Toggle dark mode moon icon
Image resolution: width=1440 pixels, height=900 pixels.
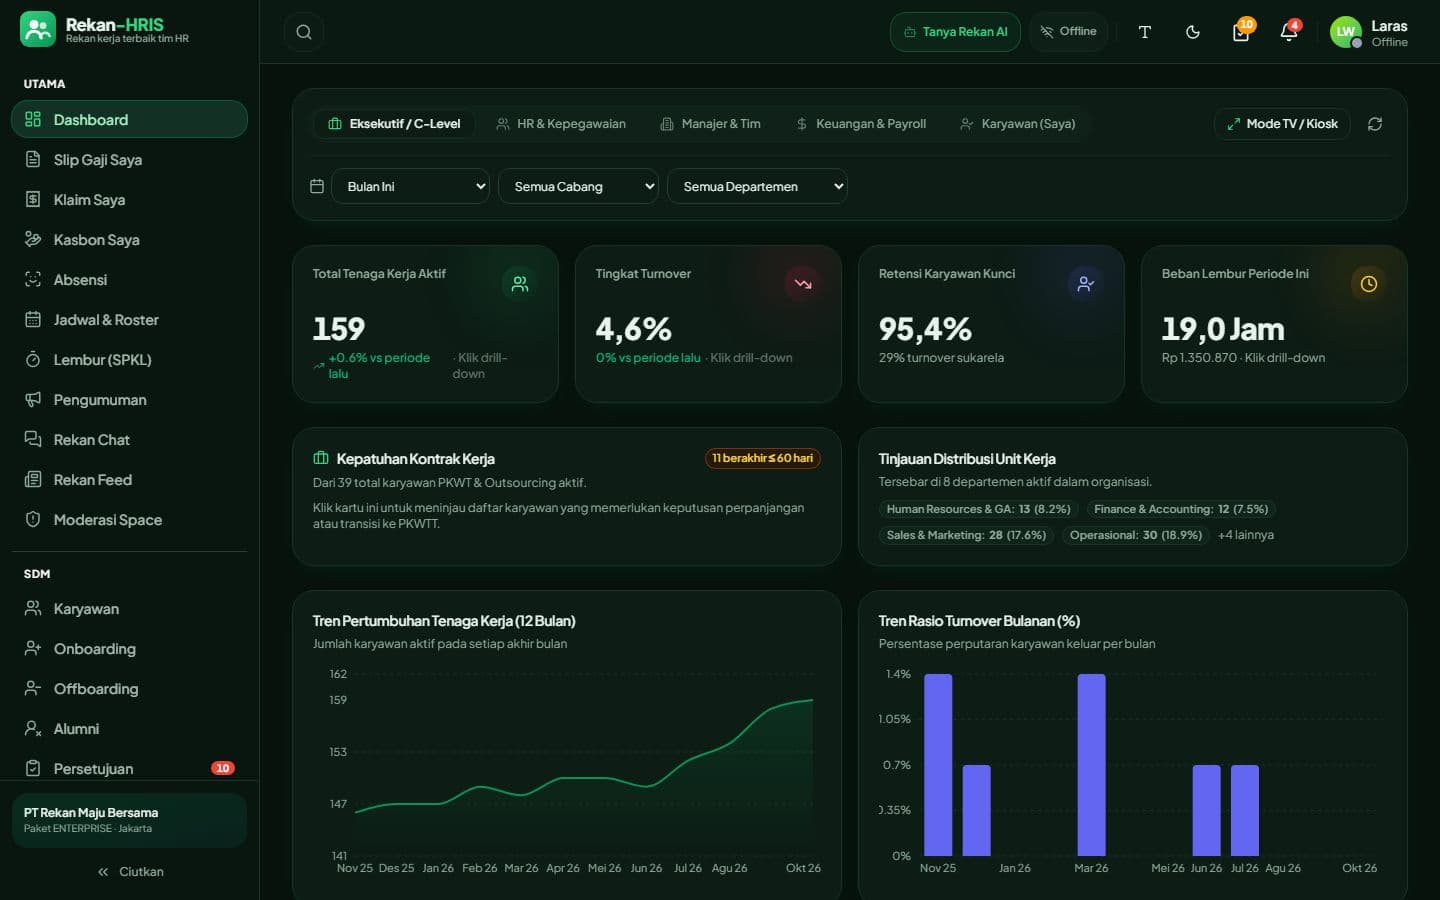click(1193, 32)
